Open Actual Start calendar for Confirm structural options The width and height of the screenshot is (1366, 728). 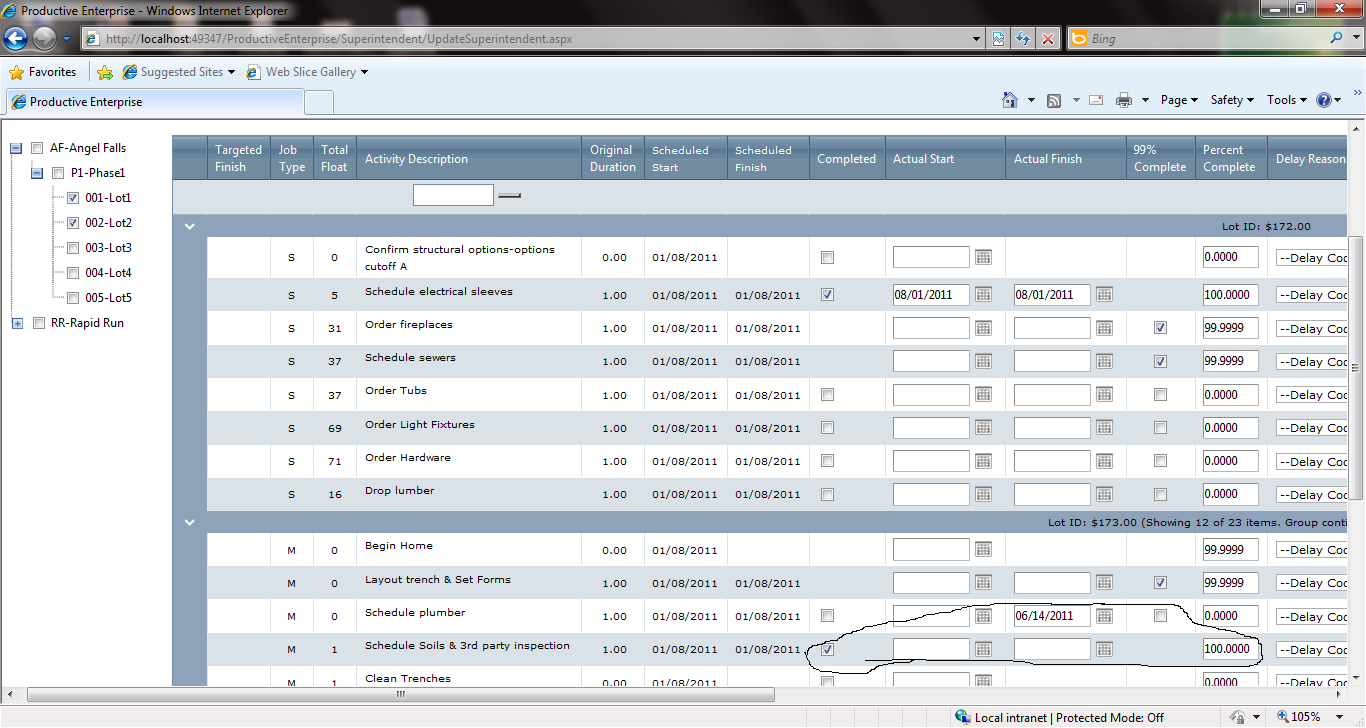[983, 257]
